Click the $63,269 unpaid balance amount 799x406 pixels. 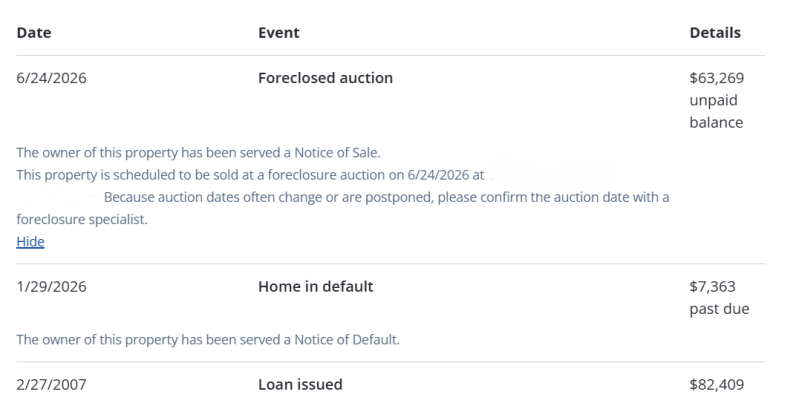tap(716, 78)
